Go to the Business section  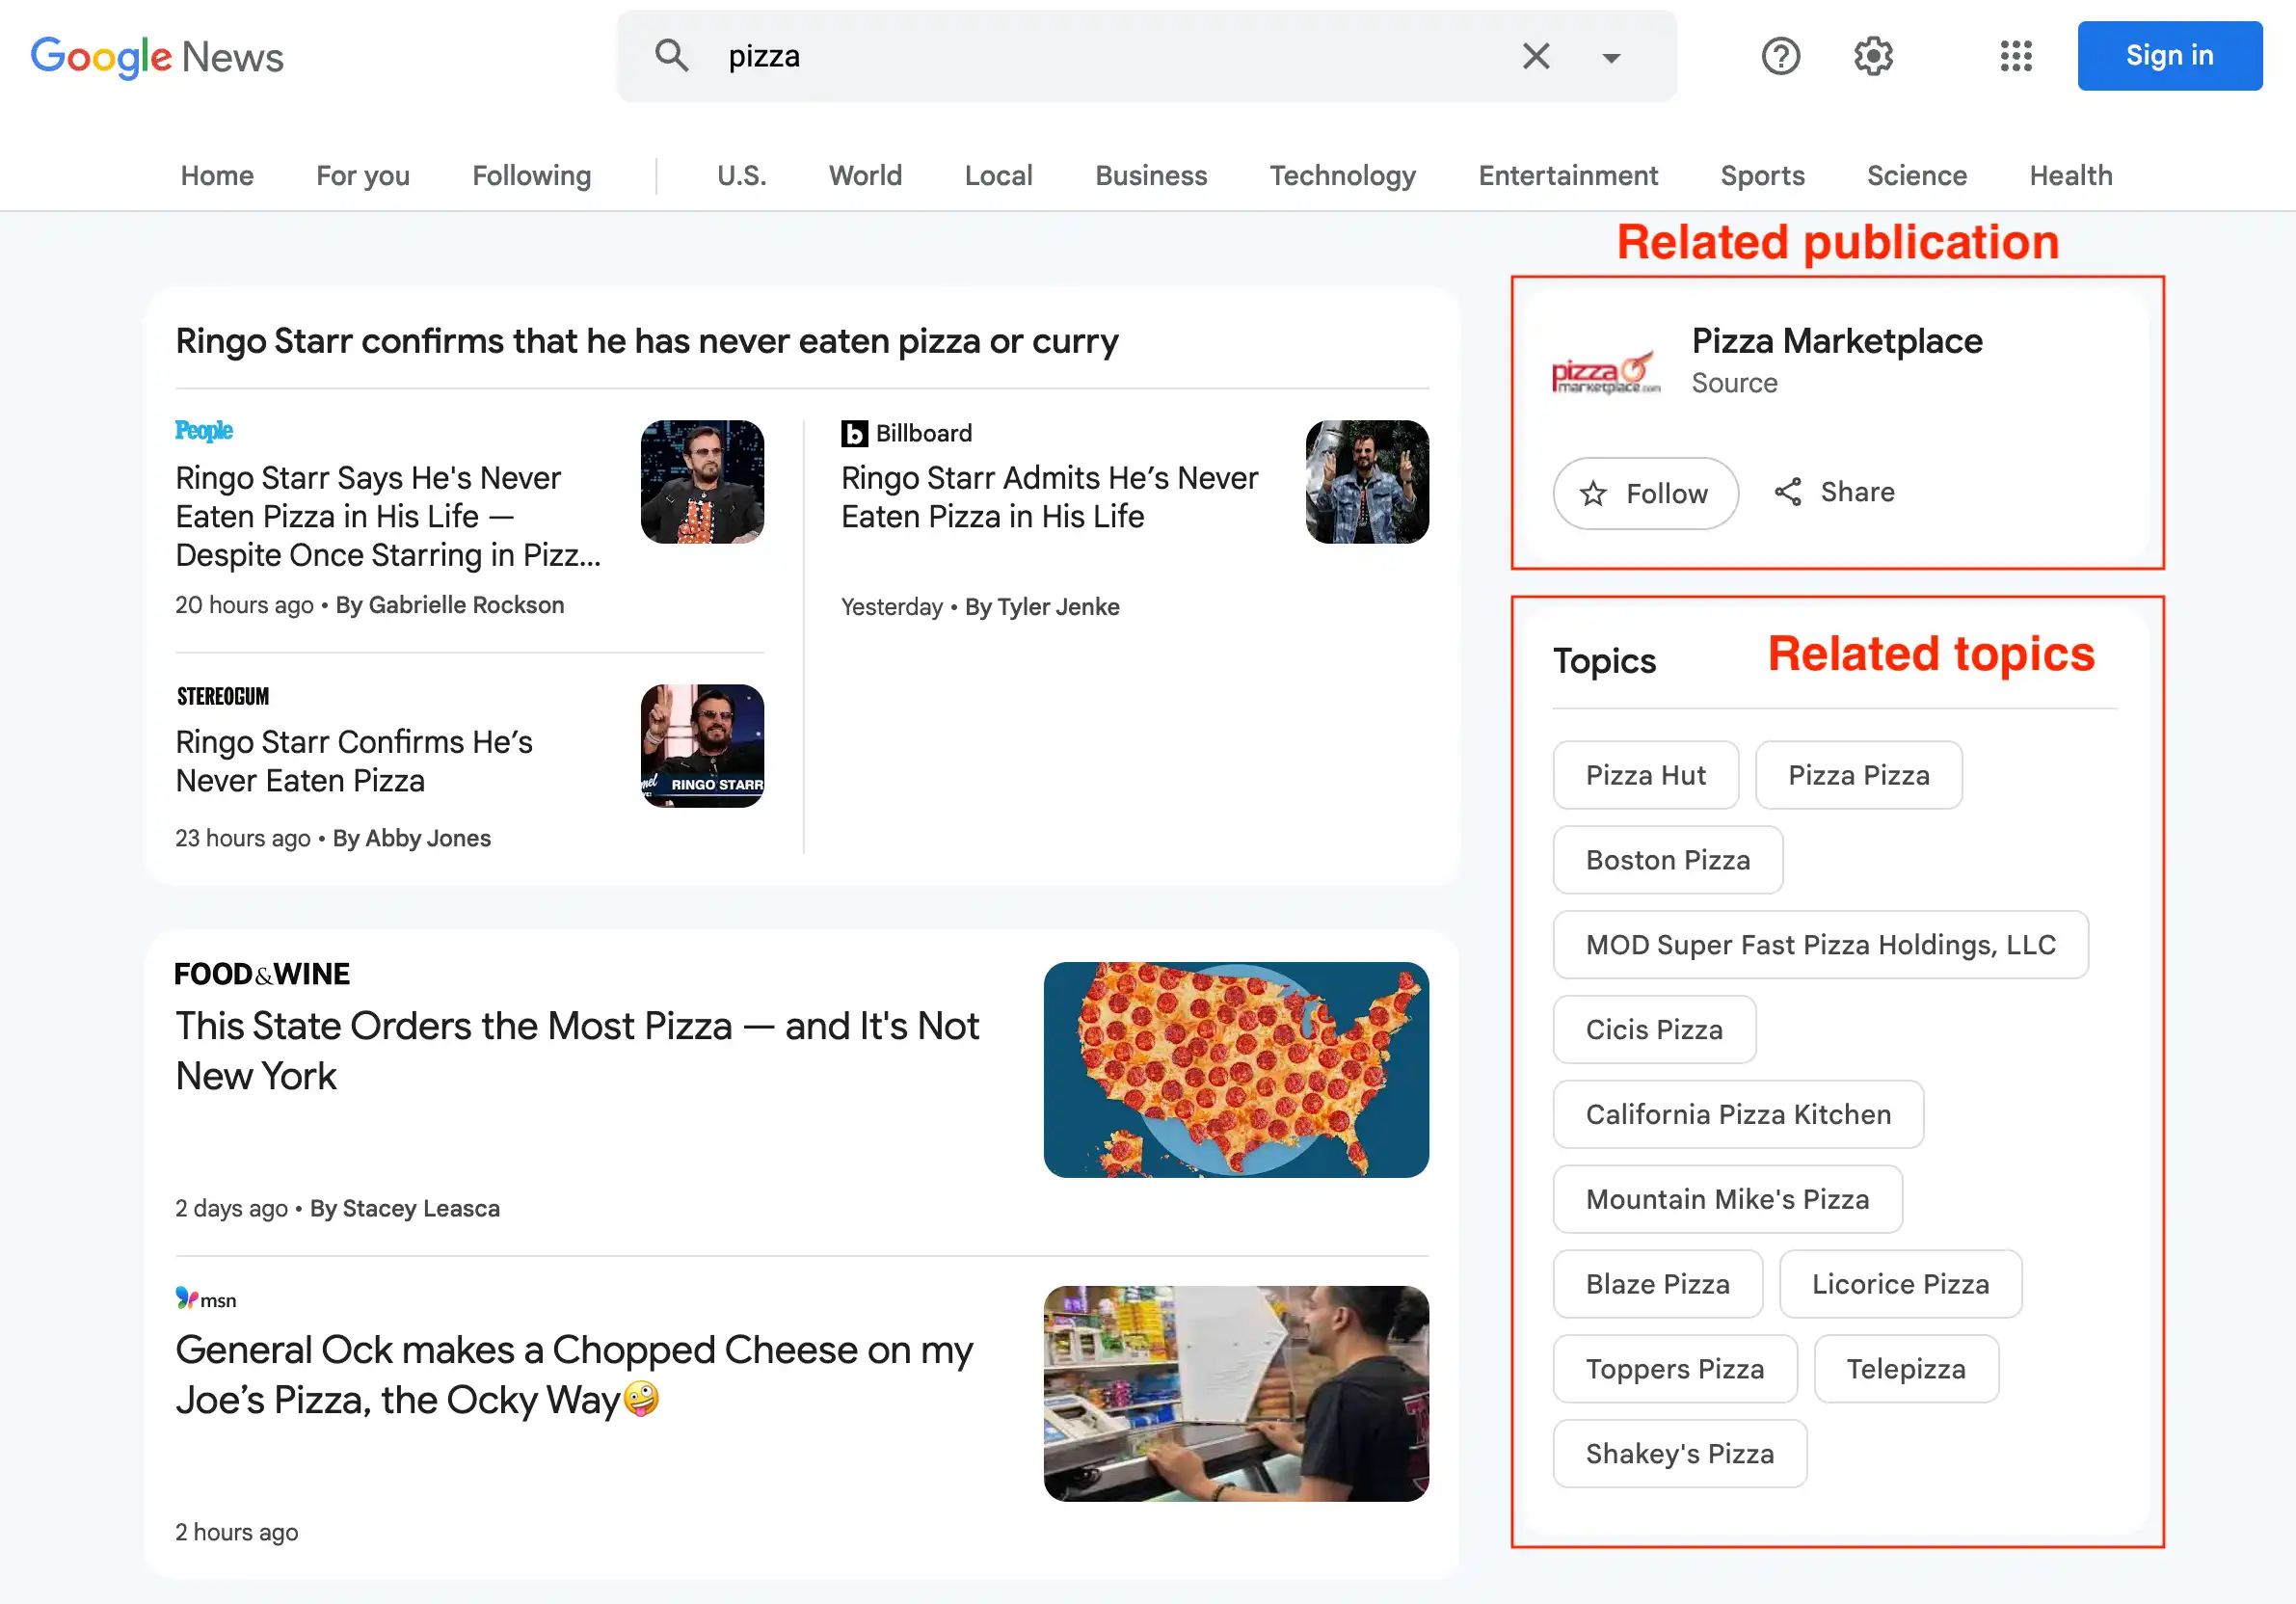coord(1151,176)
